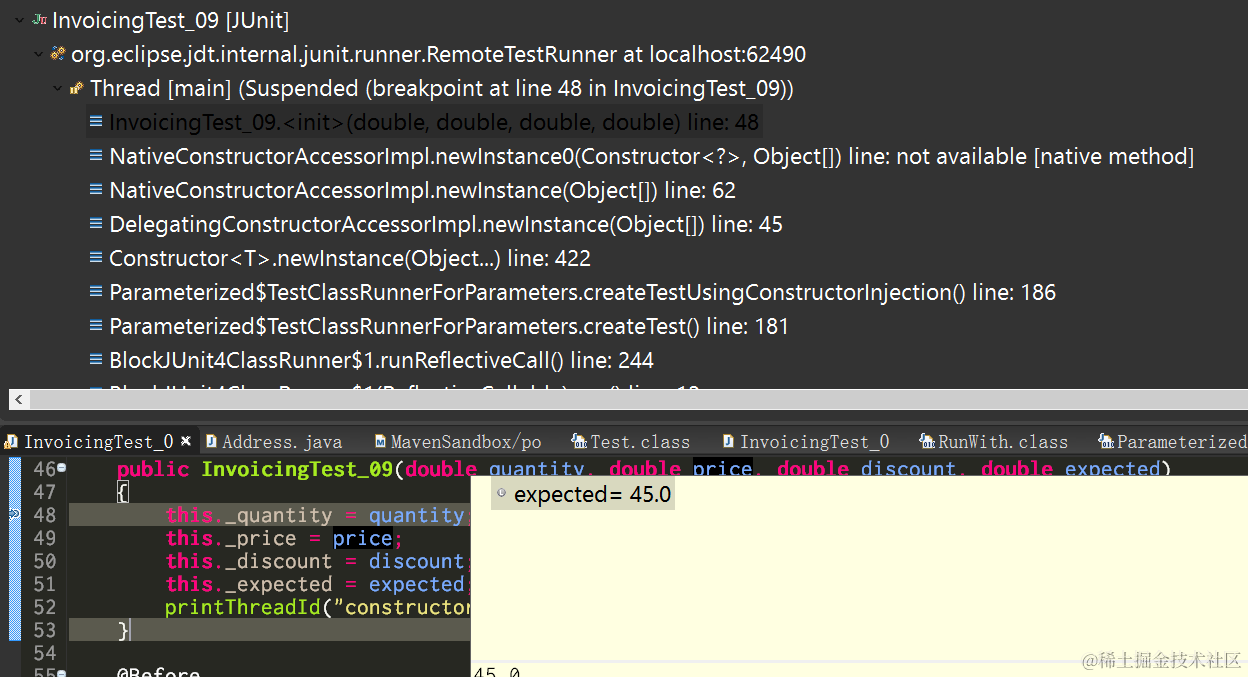Click line number 53 in the ruler
Image resolution: width=1248 pixels, height=677 pixels.
[44, 630]
